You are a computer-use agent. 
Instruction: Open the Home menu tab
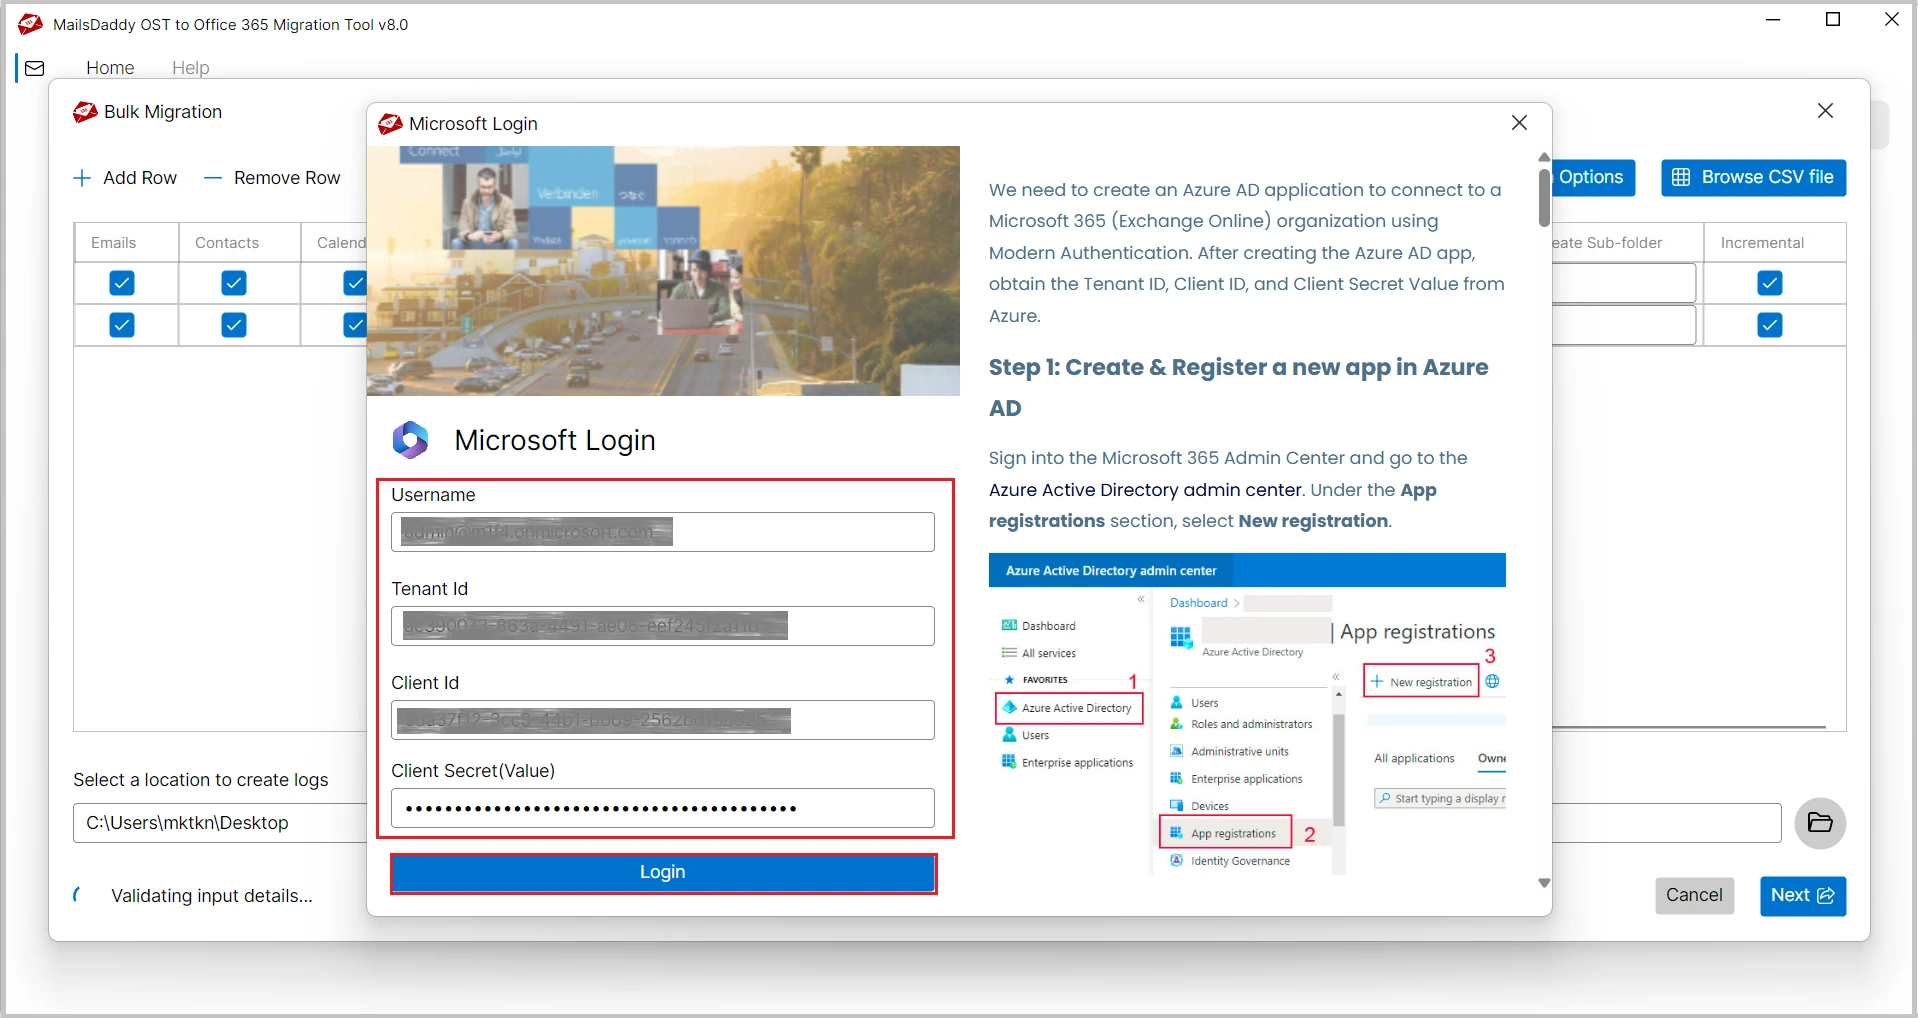point(110,68)
